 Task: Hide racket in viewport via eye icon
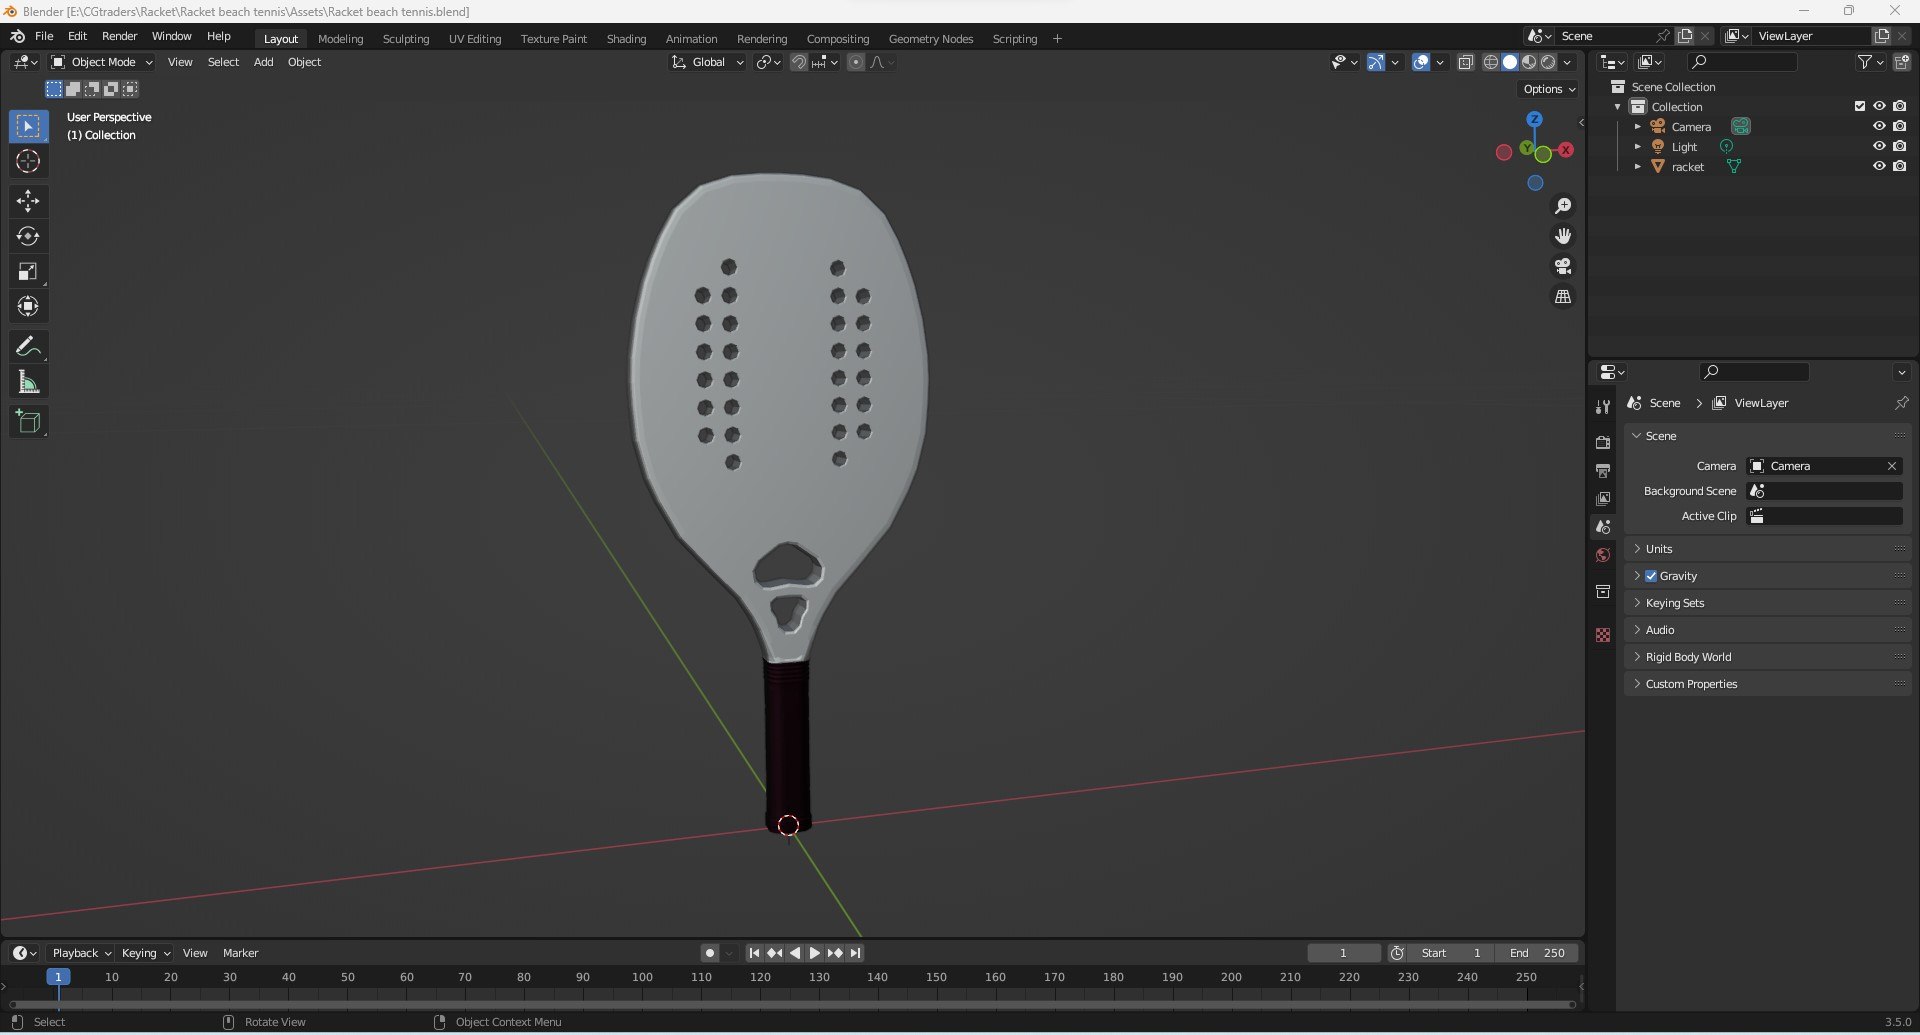[x=1879, y=166]
